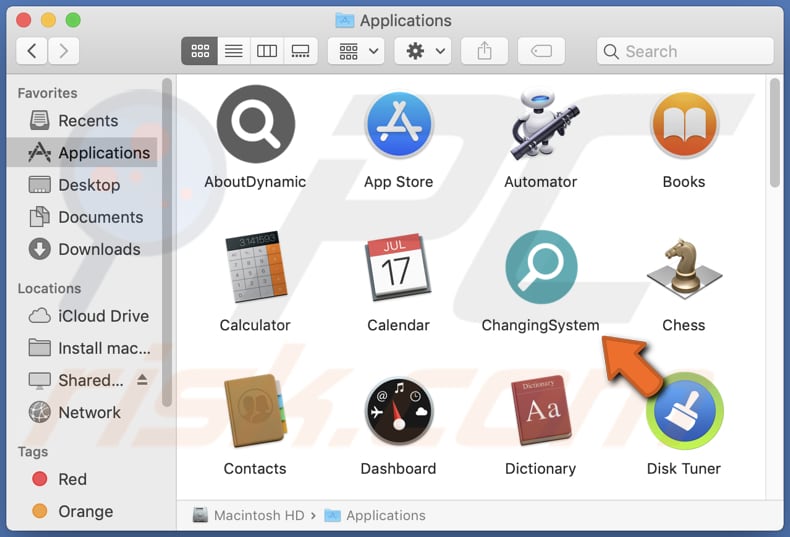Click Applications in the path bar

click(375, 515)
